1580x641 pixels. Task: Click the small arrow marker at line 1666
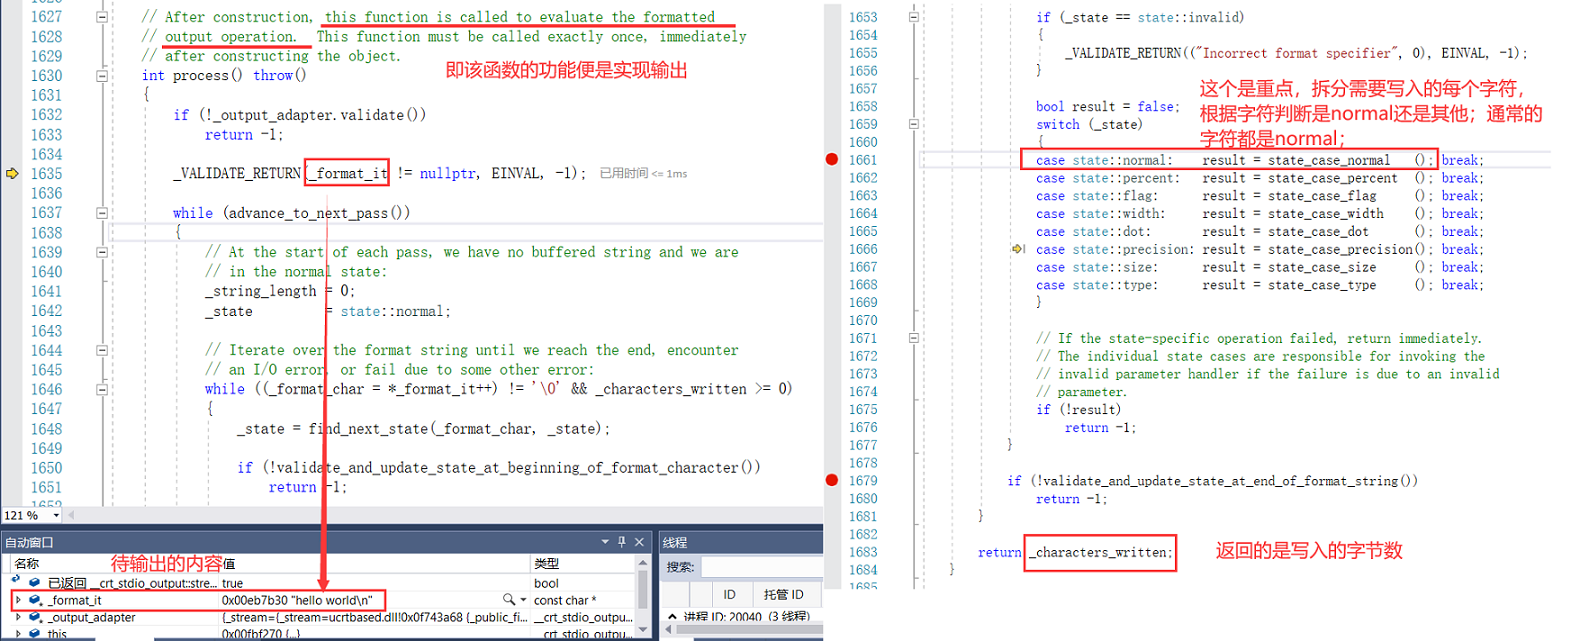point(1018,249)
